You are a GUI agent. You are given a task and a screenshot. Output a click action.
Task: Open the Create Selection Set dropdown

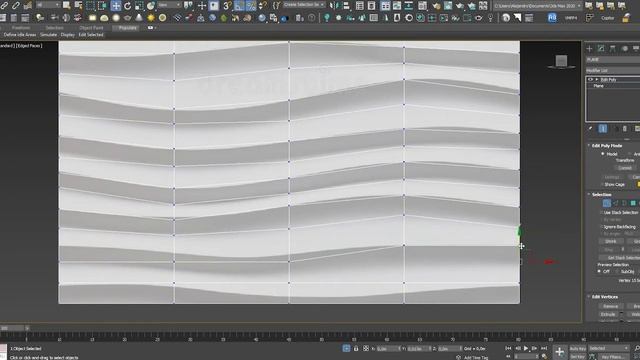point(304,5)
